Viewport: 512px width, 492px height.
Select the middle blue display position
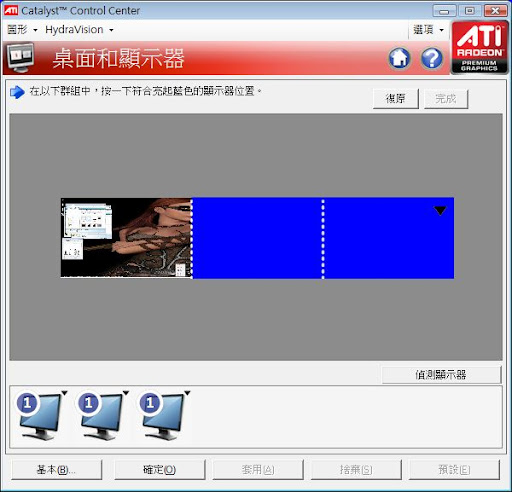click(257, 238)
